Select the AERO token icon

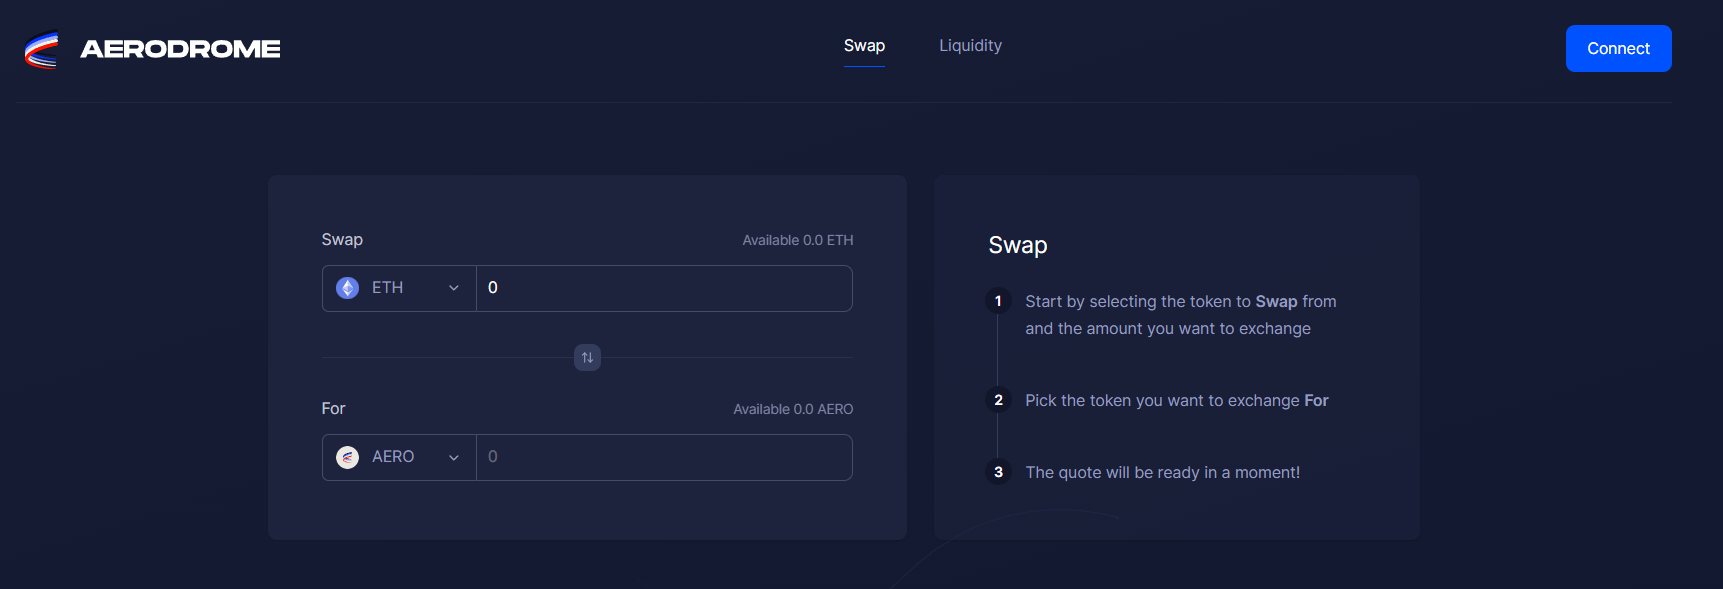[x=347, y=456]
